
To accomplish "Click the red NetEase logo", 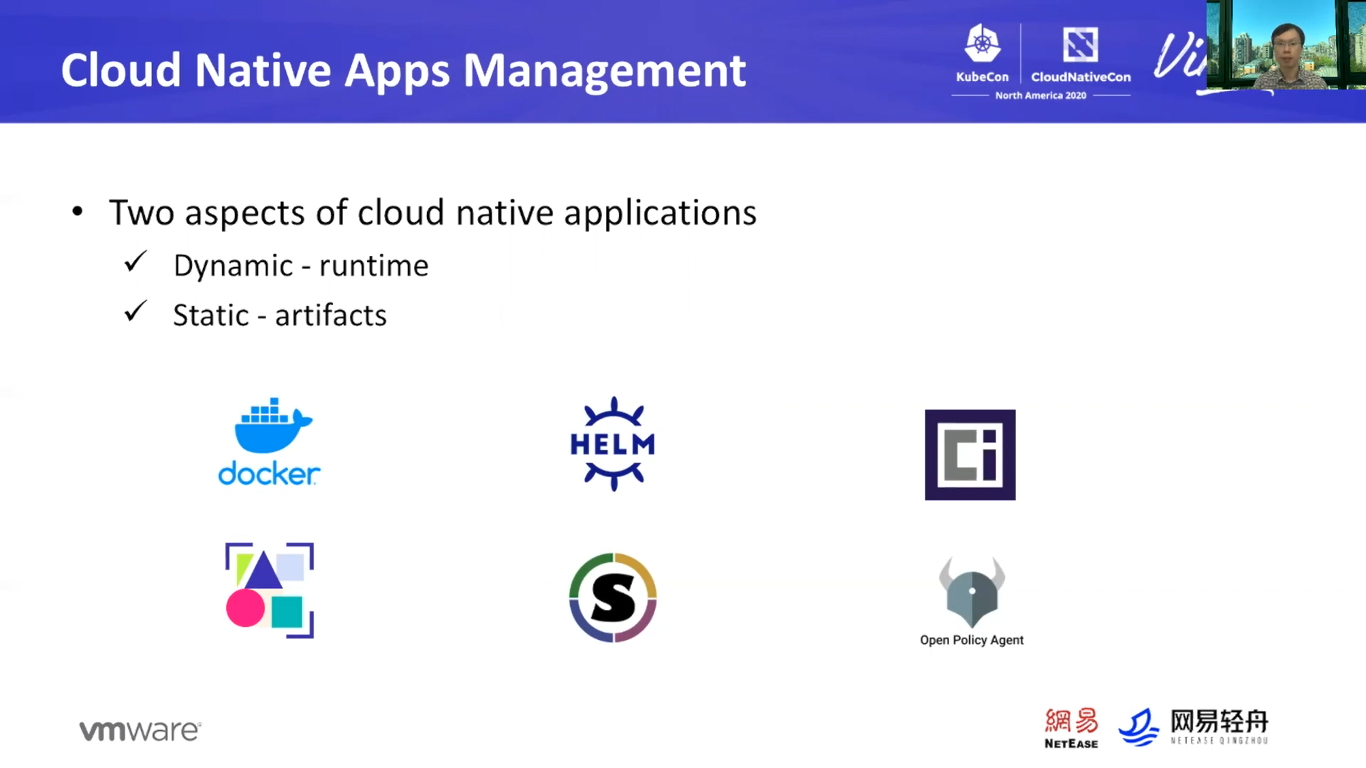I will click(1071, 728).
